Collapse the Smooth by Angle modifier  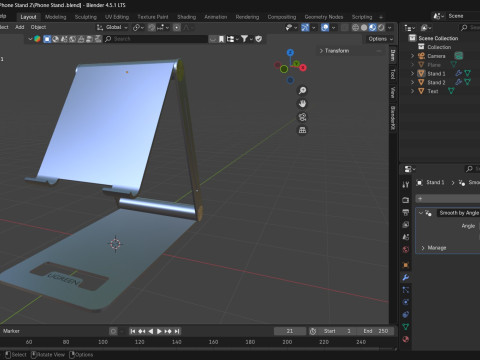(421, 213)
